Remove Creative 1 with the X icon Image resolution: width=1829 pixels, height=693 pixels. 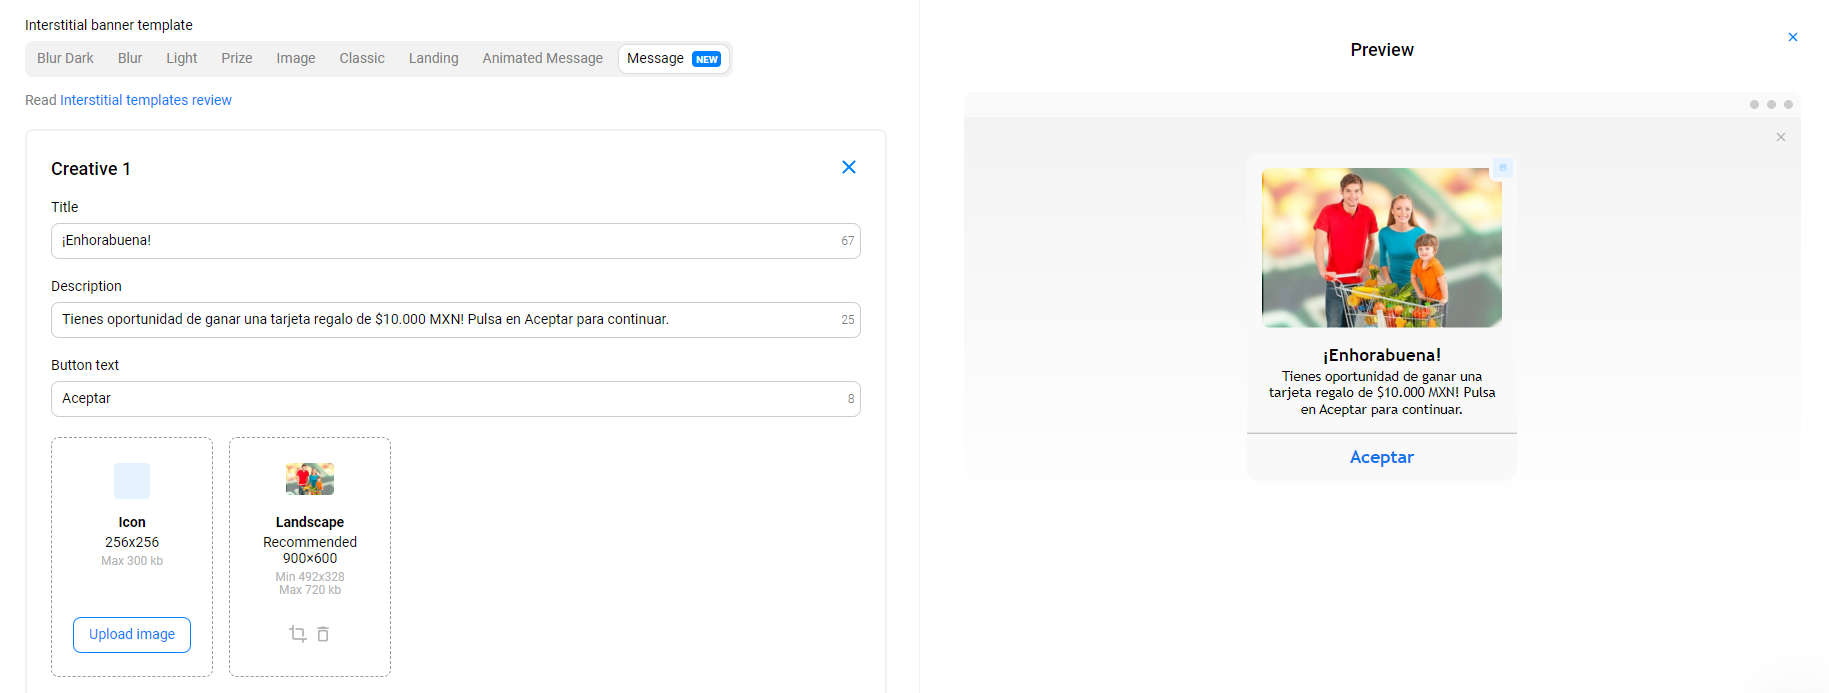(x=848, y=168)
